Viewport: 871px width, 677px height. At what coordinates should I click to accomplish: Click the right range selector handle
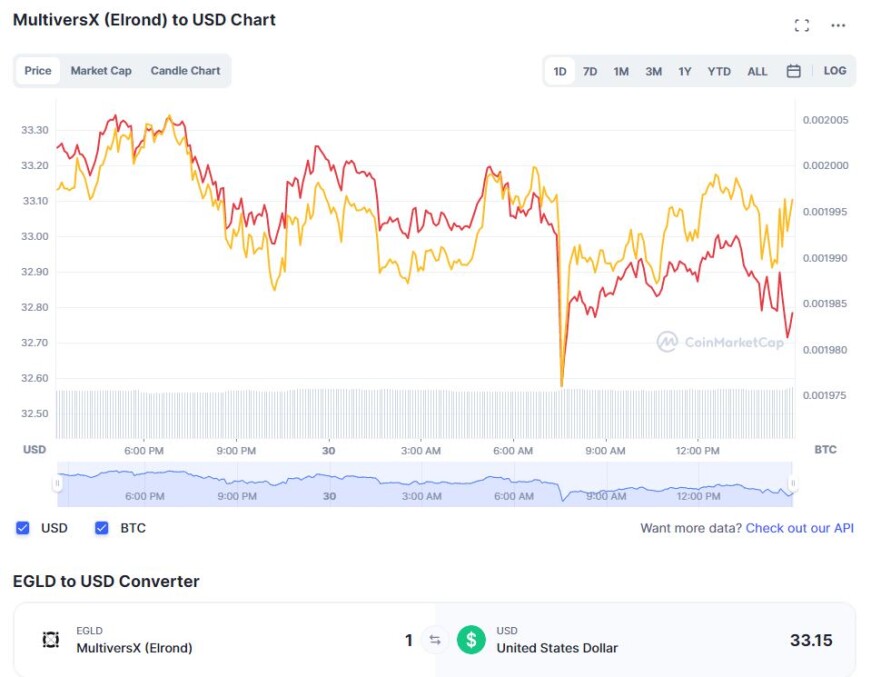[793, 483]
